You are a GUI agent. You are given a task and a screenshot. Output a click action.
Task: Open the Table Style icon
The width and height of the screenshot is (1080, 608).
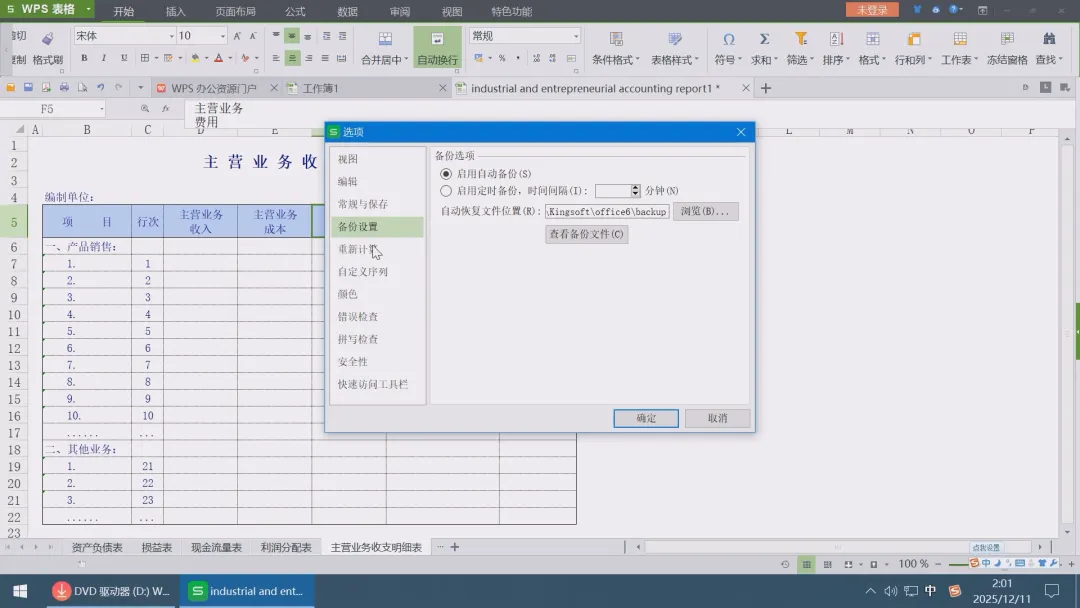point(674,39)
